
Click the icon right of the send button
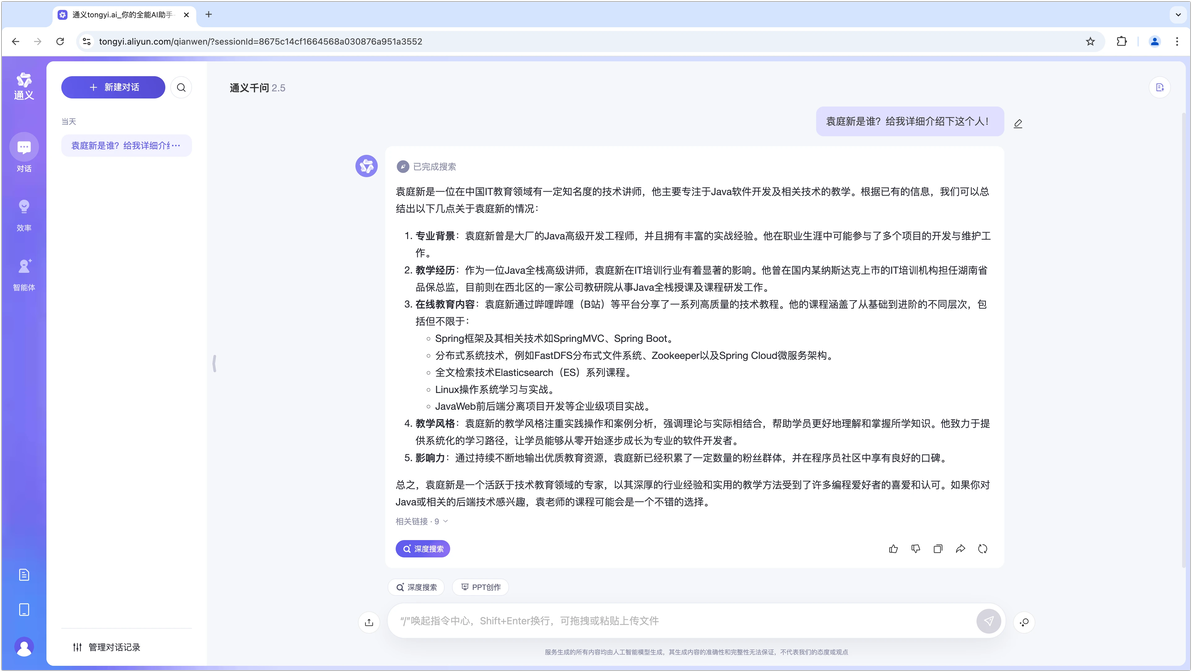1024,622
